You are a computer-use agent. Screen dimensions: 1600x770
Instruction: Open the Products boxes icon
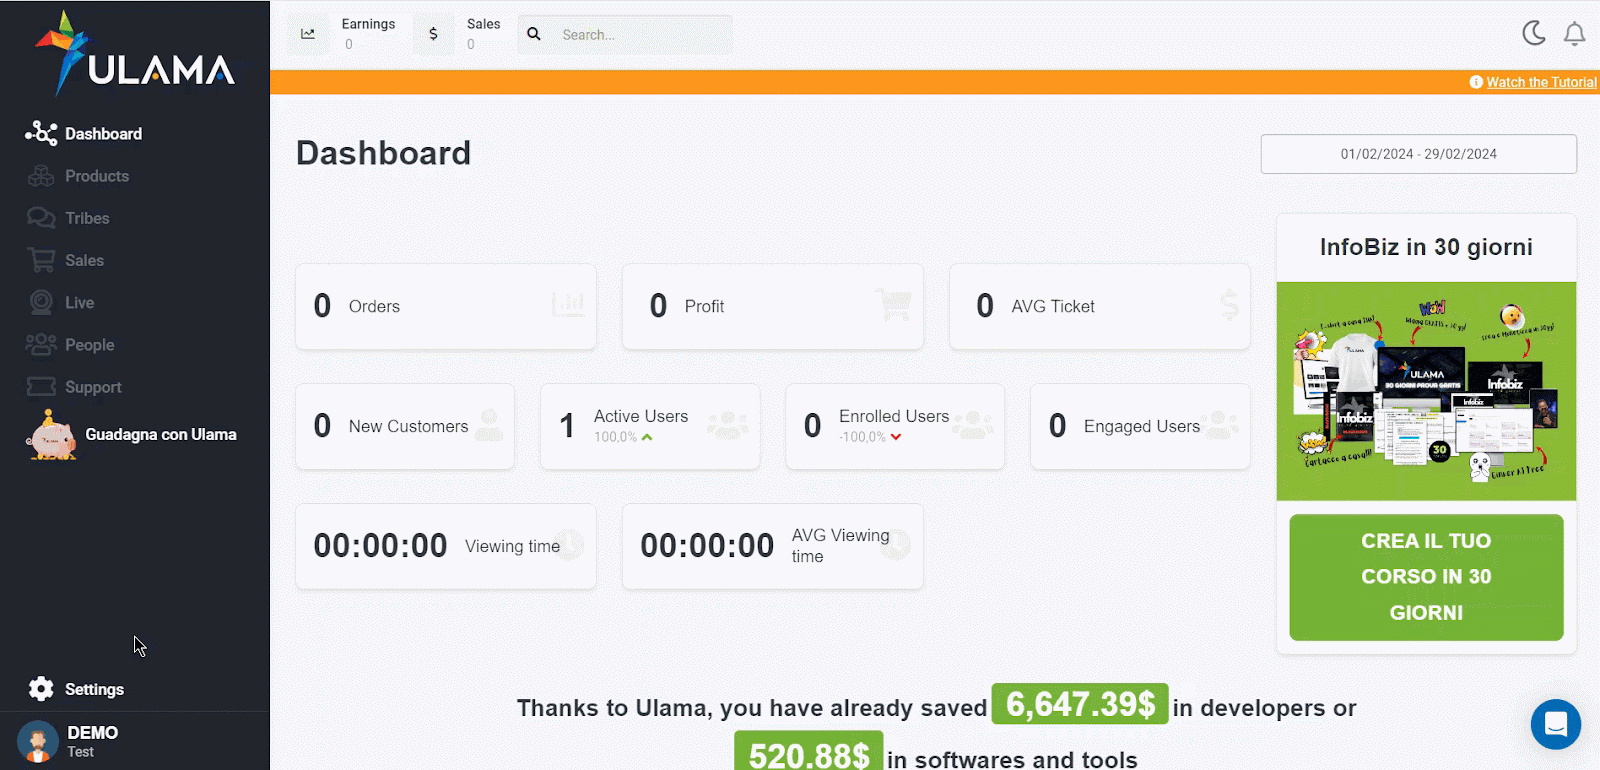click(41, 176)
